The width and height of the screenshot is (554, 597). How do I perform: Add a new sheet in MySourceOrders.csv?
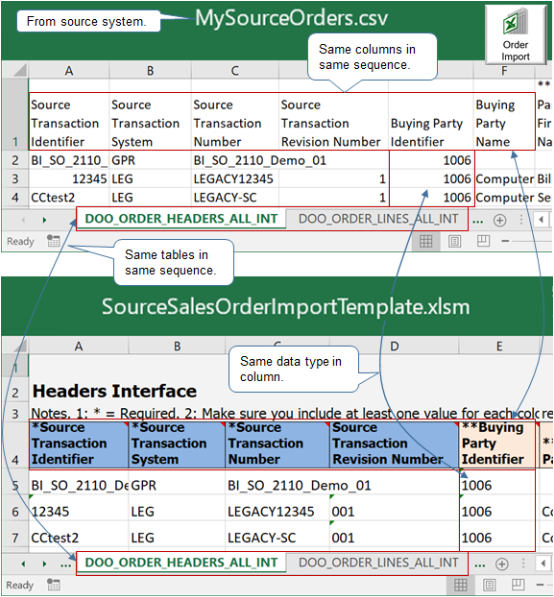click(x=500, y=220)
